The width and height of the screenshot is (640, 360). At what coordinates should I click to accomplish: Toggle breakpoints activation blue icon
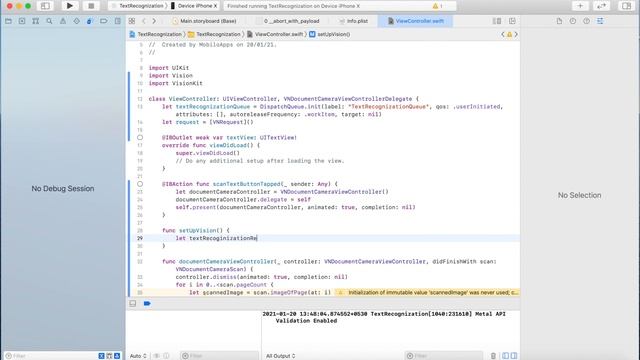[147, 303]
